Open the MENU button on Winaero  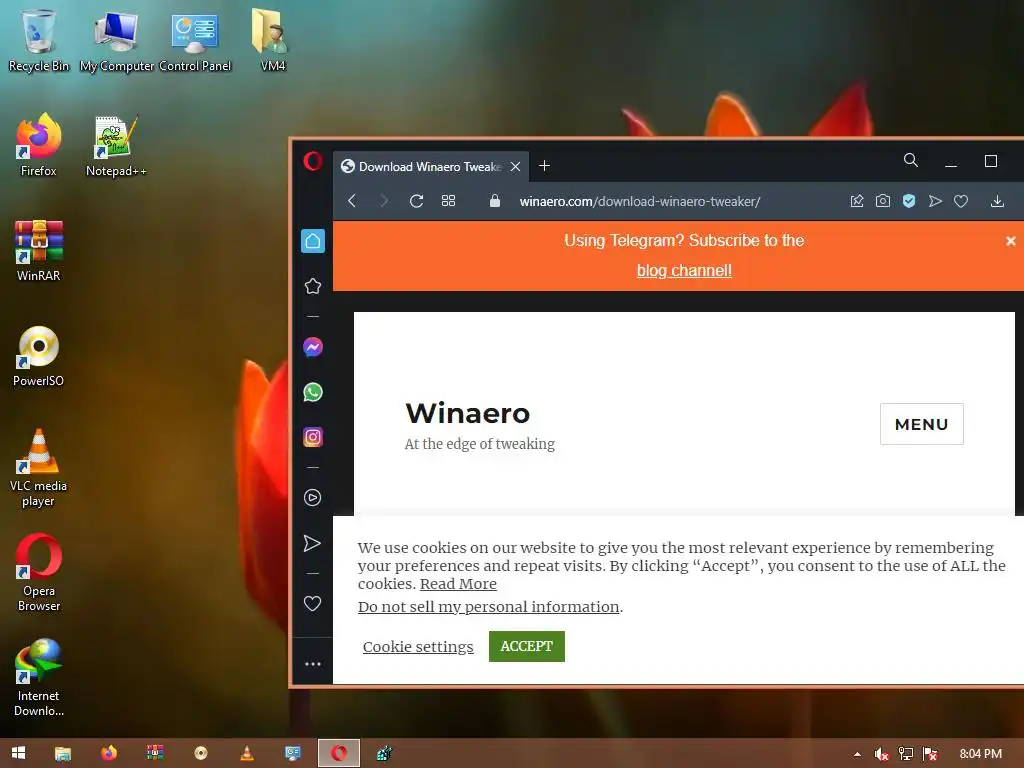tap(921, 424)
